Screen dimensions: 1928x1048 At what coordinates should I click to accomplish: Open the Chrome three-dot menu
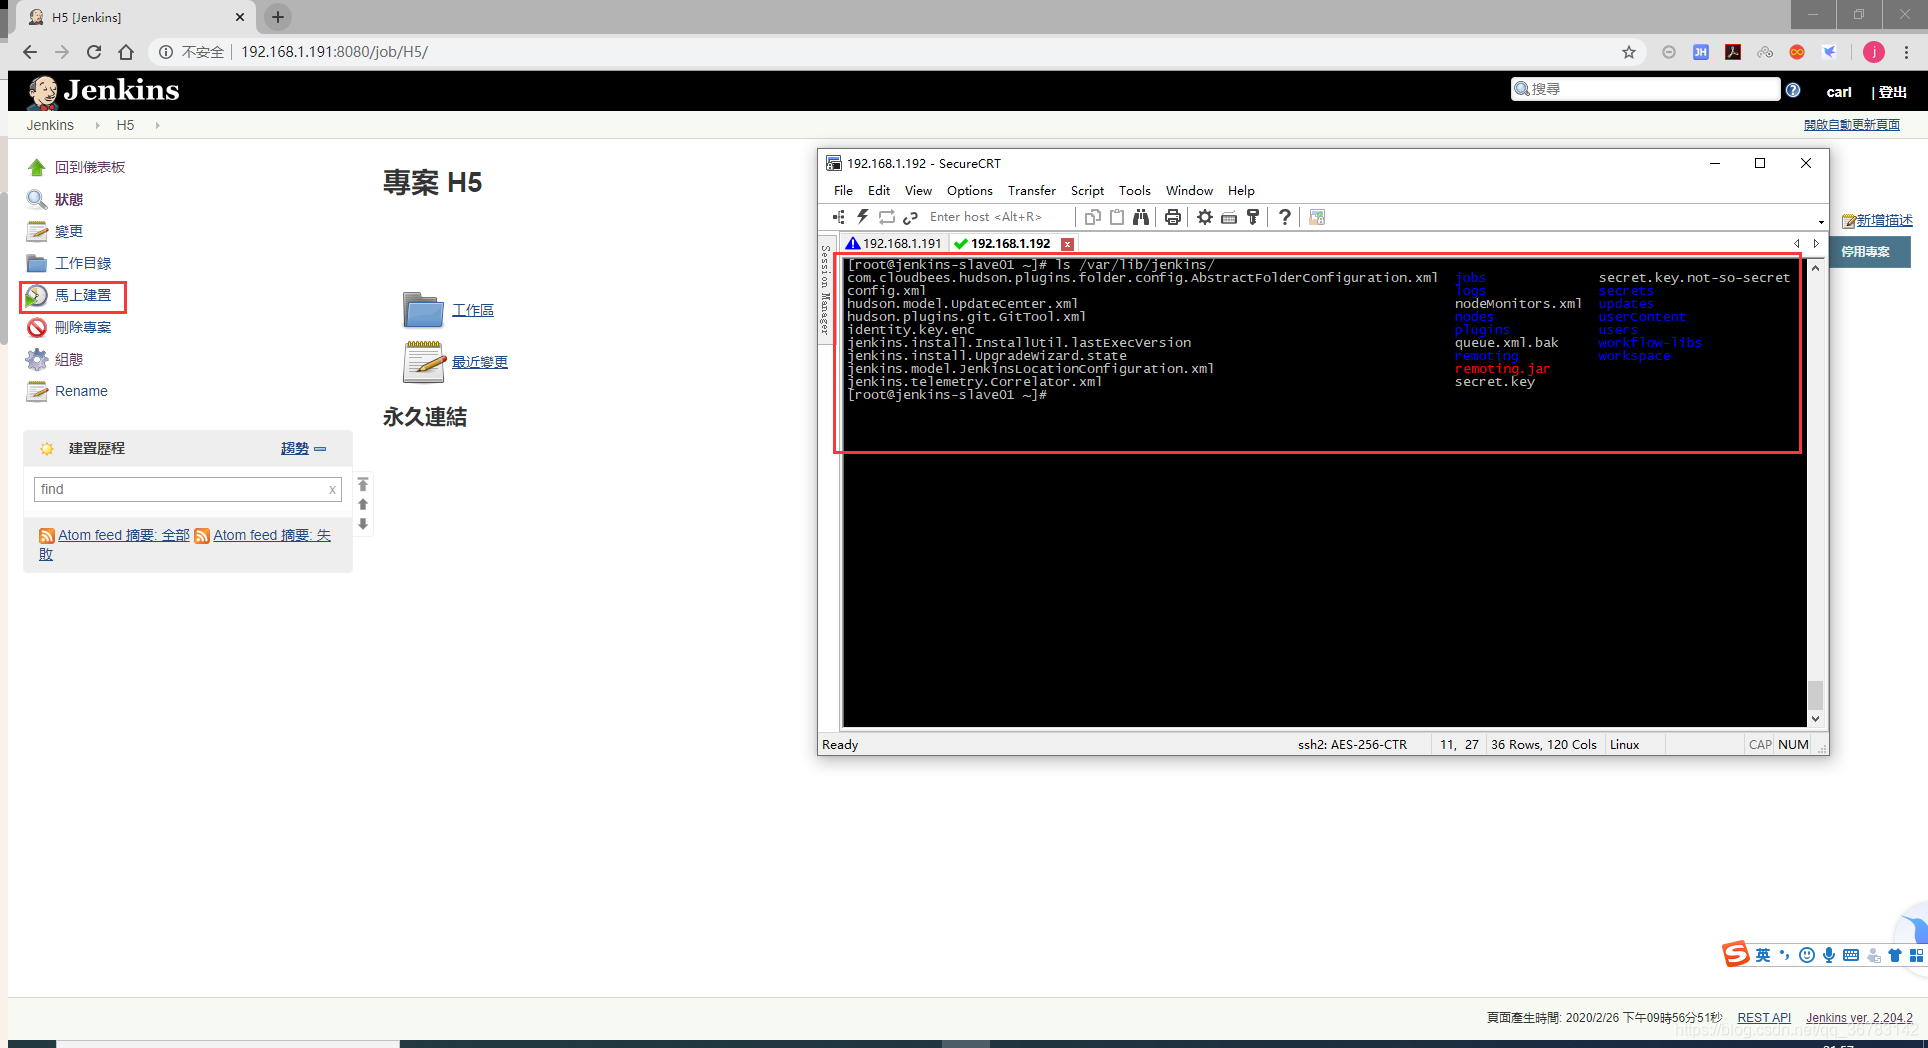click(1907, 52)
